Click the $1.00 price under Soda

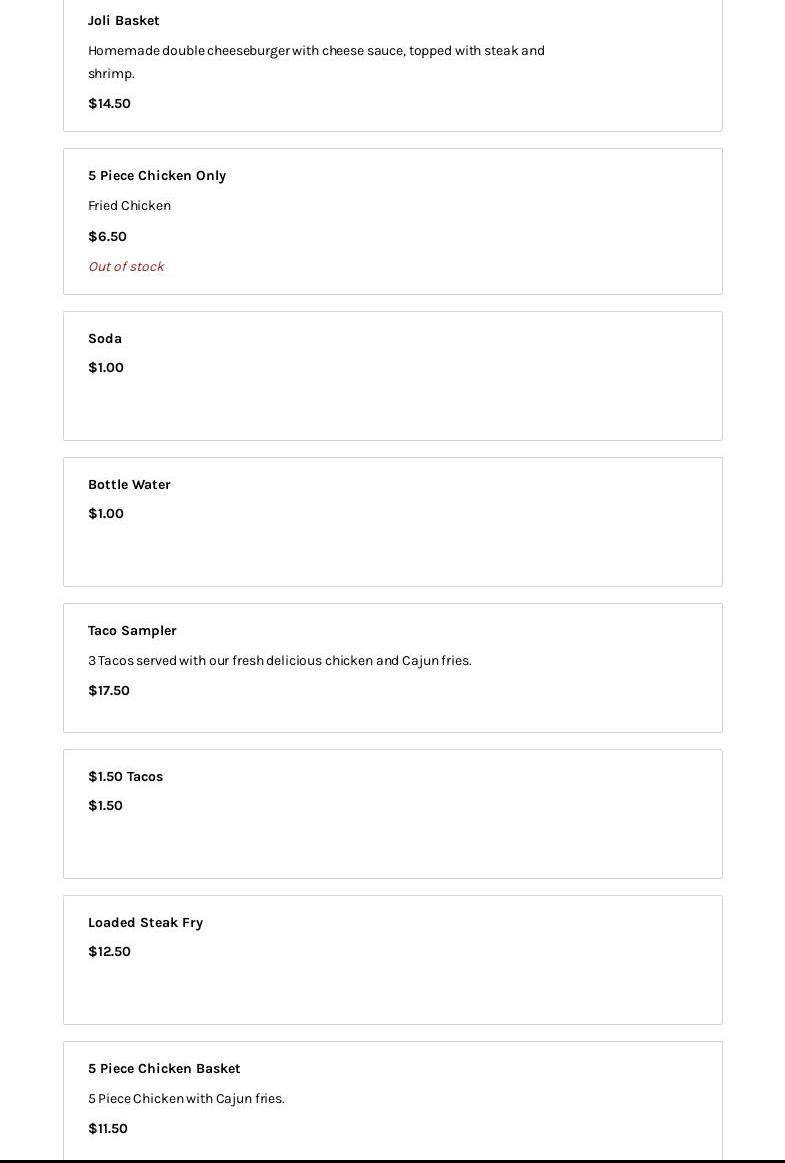pos(106,367)
